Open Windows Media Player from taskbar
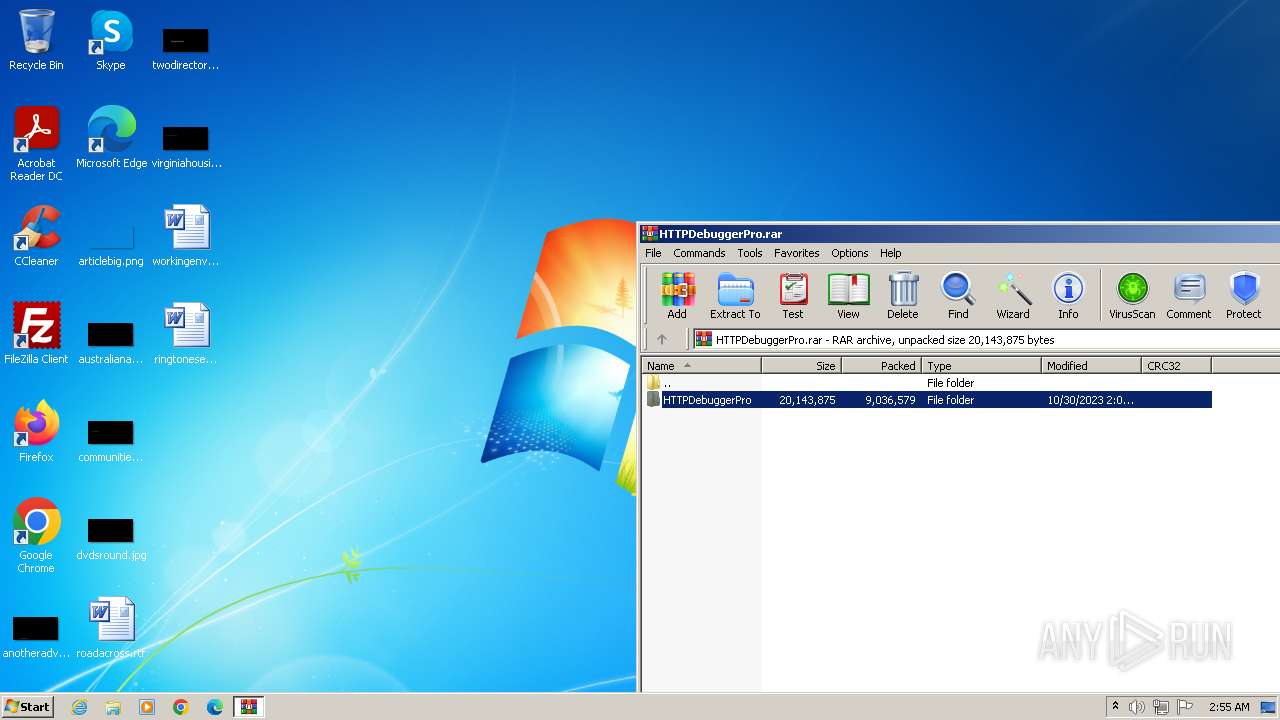This screenshot has width=1280, height=720. click(147, 707)
